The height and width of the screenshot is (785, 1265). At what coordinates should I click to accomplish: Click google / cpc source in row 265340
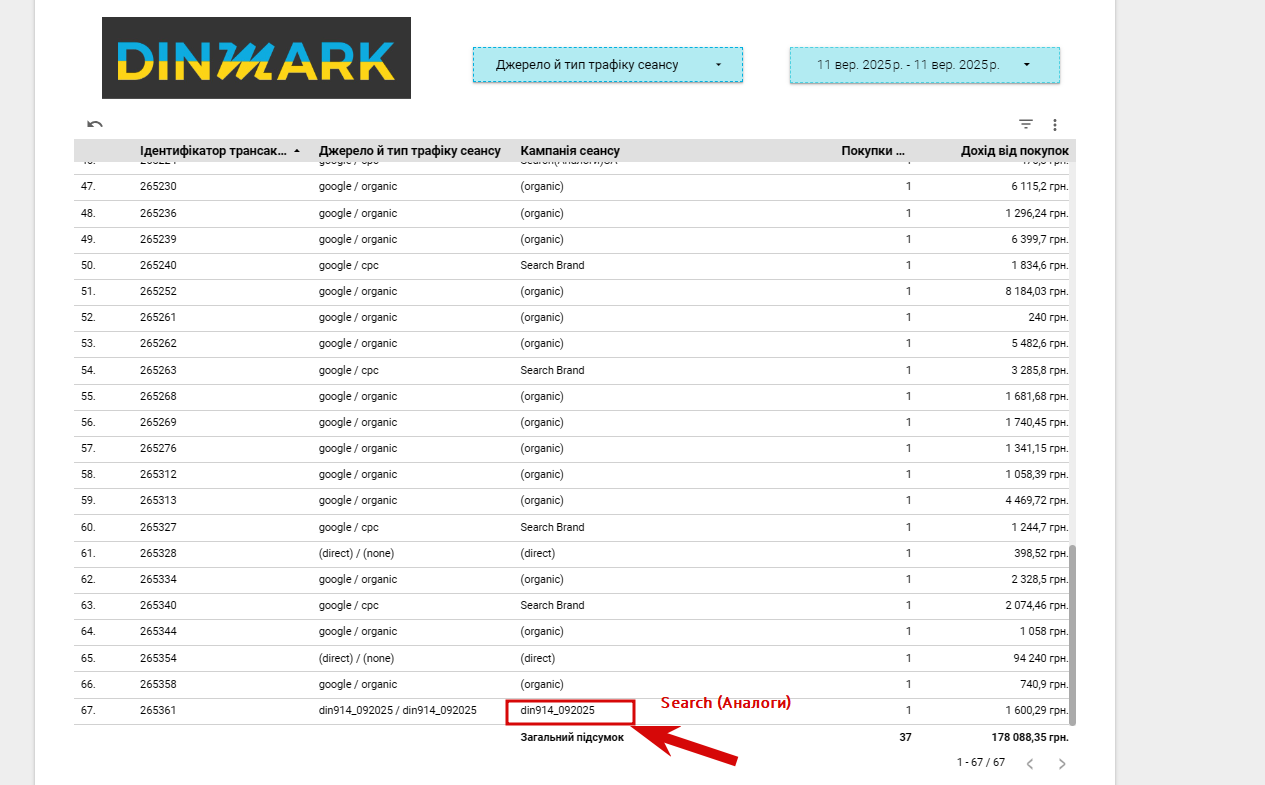(x=349, y=605)
